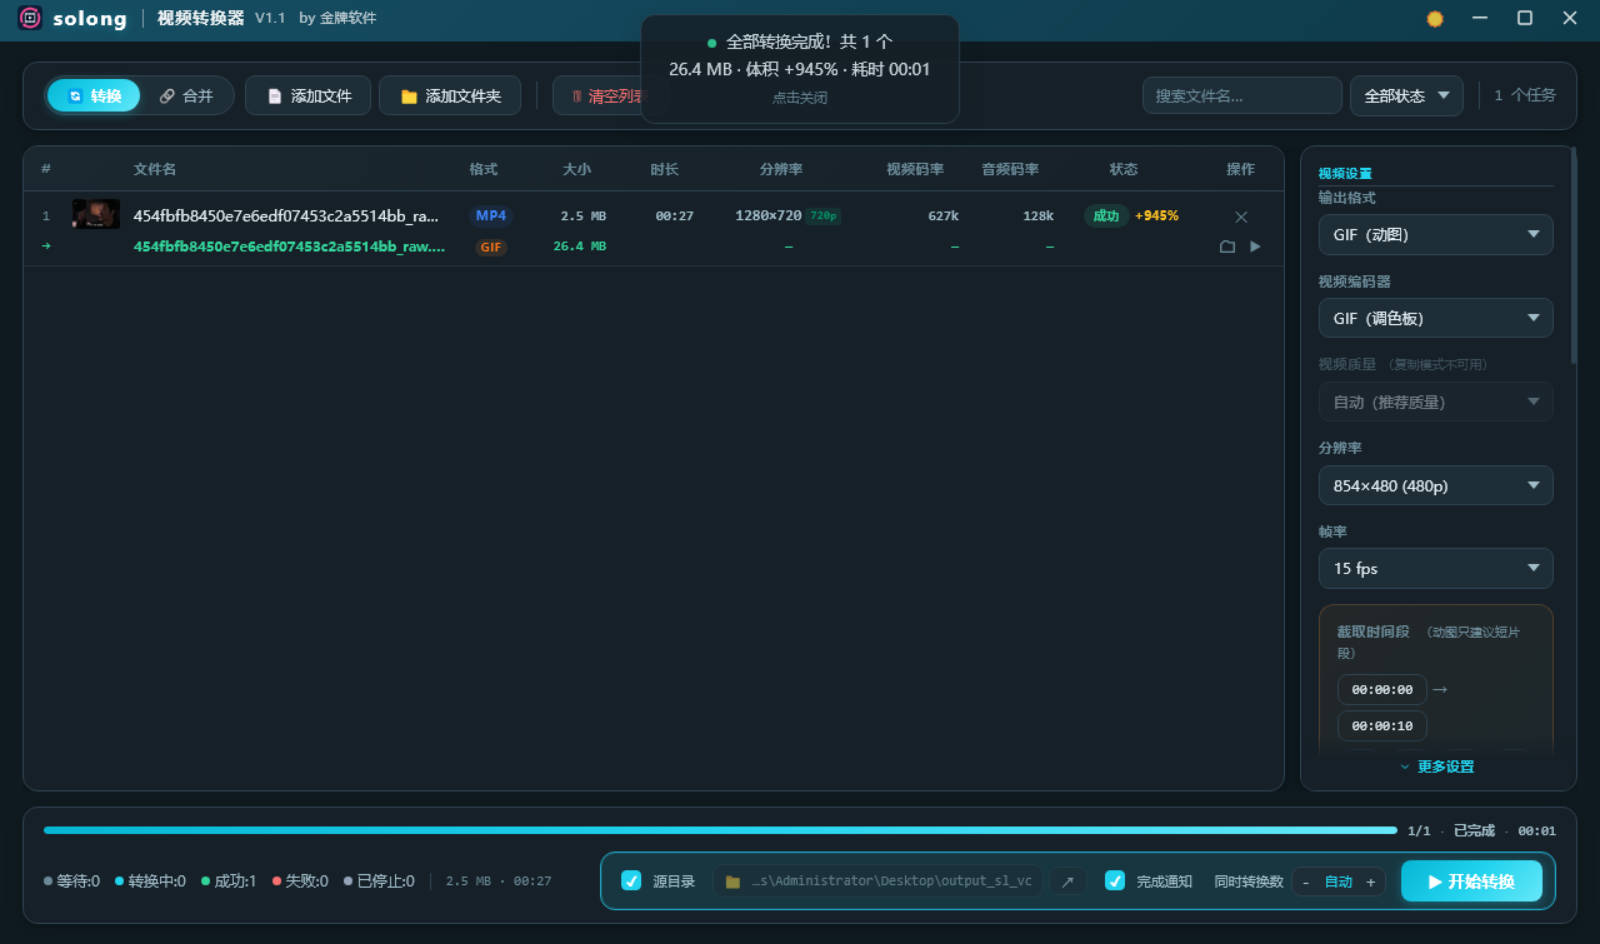
Task: Disable the 完成通知 notification checkbox
Action: [1115, 881]
